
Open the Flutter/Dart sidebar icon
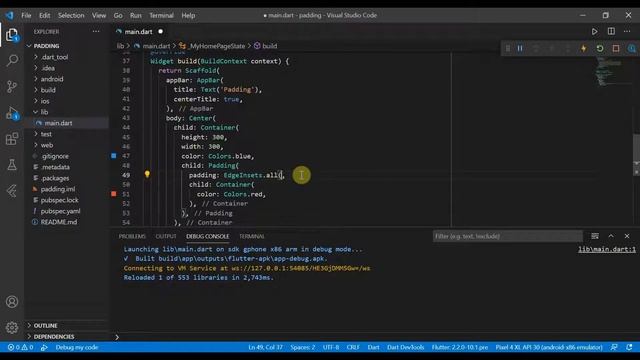12,191
